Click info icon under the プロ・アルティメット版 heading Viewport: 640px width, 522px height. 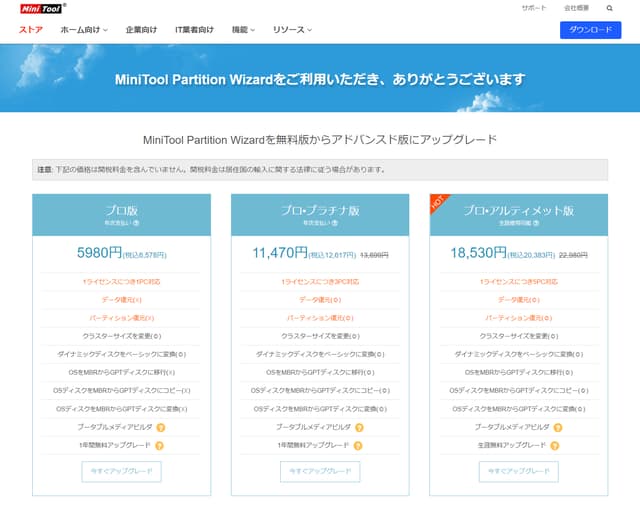click(x=536, y=223)
